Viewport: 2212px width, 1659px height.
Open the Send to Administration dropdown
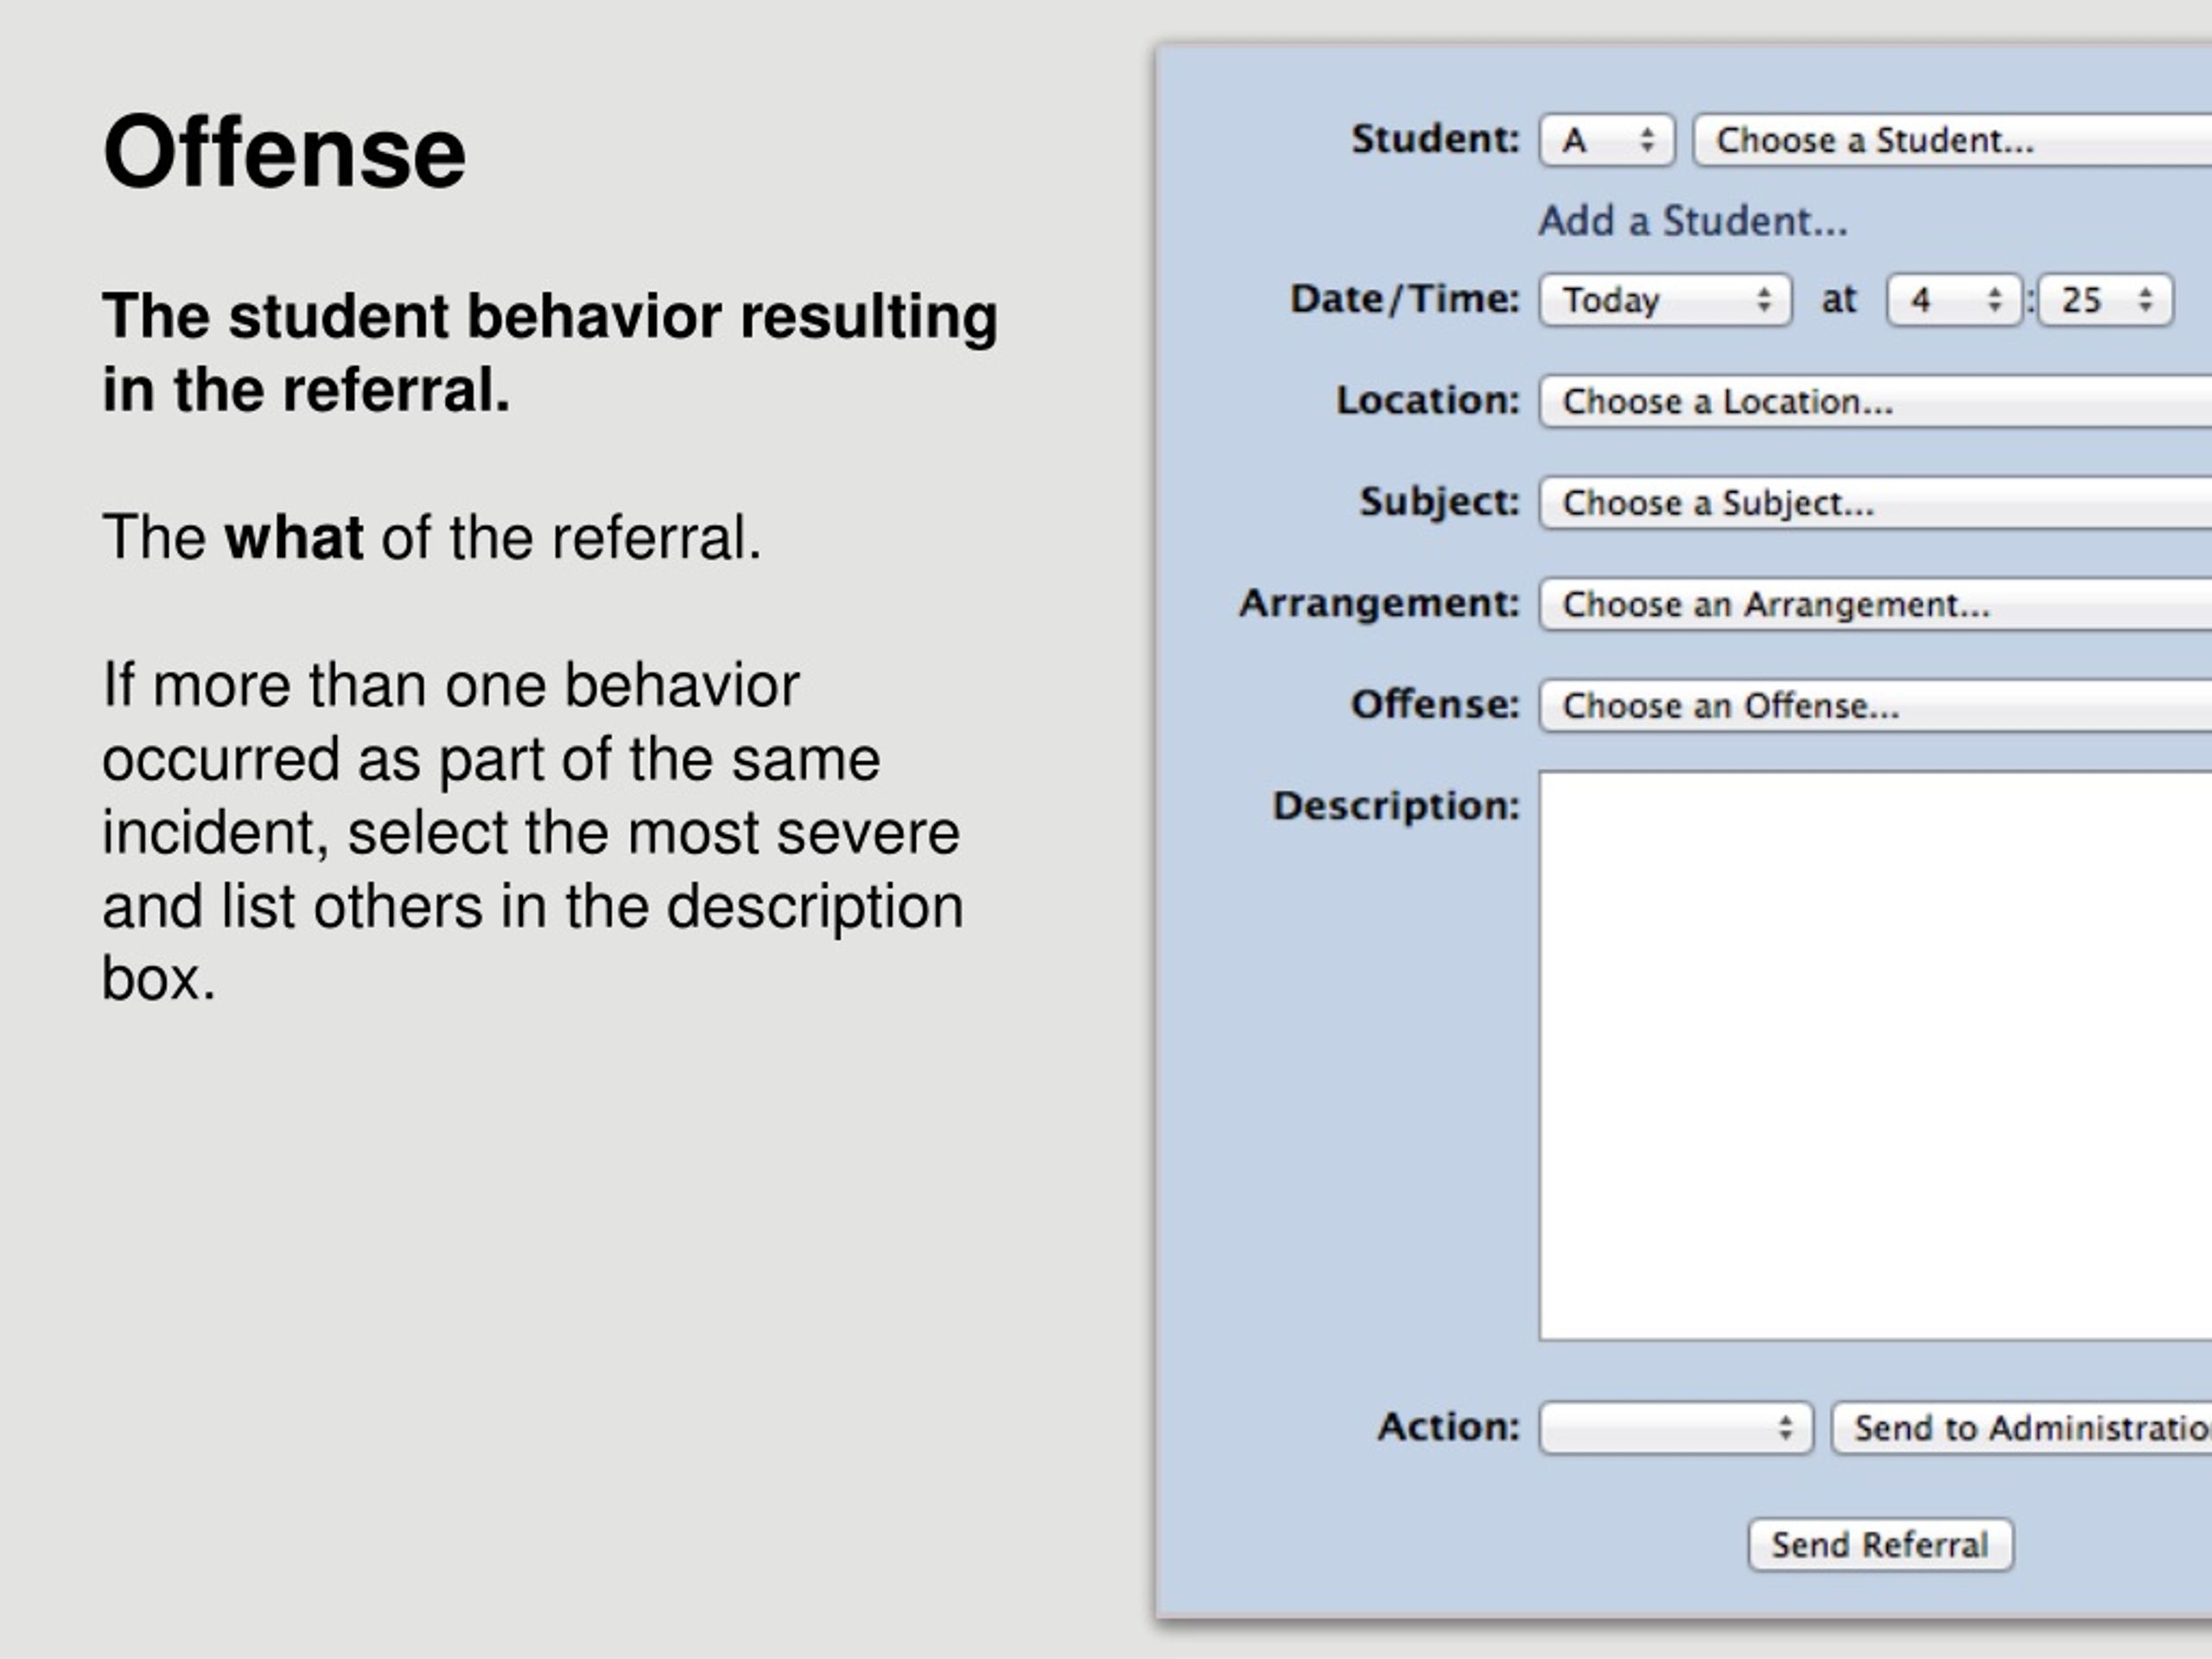click(x=2022, y=1428)
